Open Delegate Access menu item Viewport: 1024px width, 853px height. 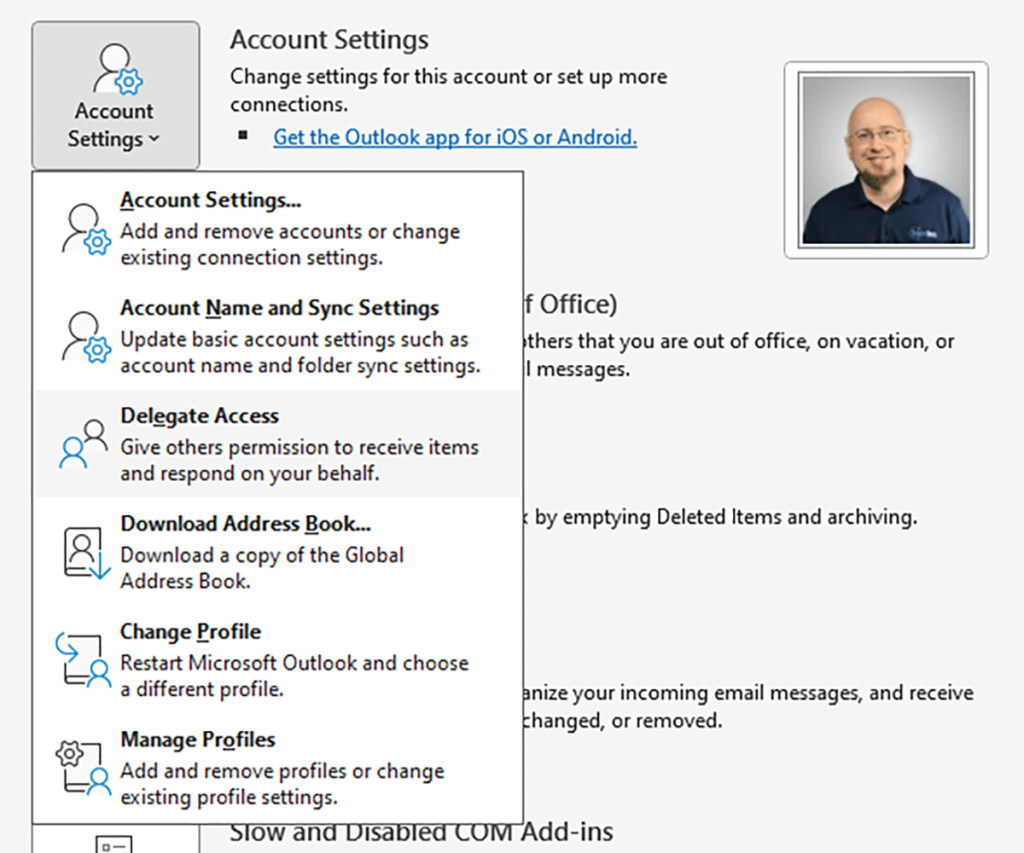click(278, 444)
